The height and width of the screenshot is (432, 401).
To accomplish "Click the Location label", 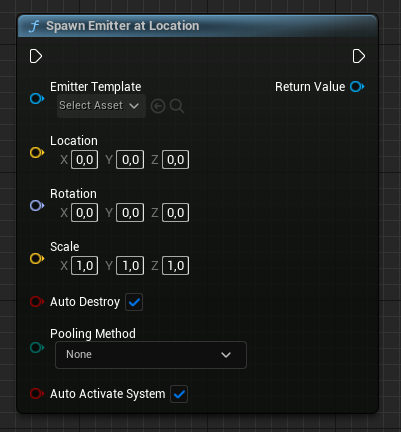I will (x=74, y=141).
